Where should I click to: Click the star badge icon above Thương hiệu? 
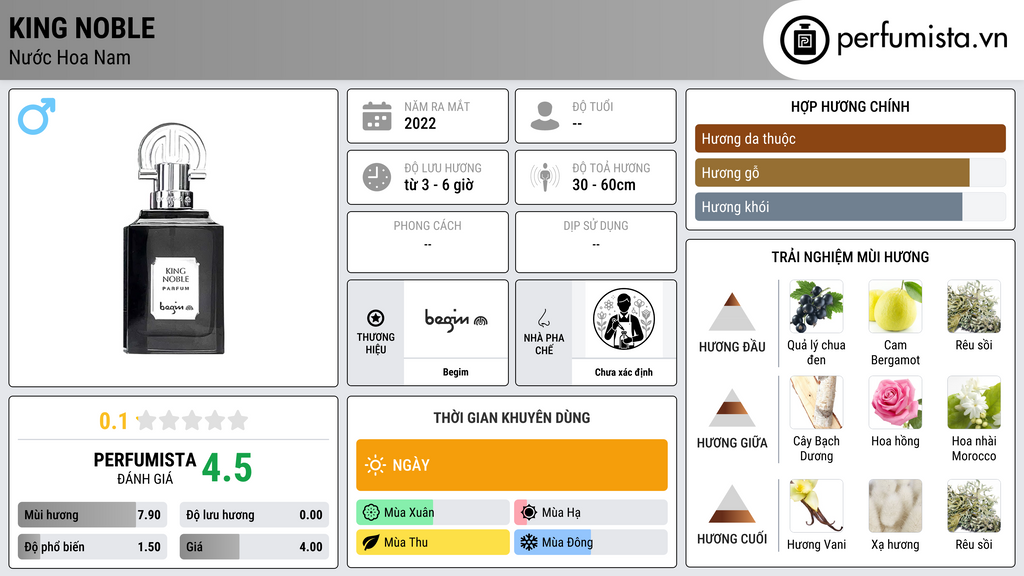pyautogui.click(x=376, y=318)
